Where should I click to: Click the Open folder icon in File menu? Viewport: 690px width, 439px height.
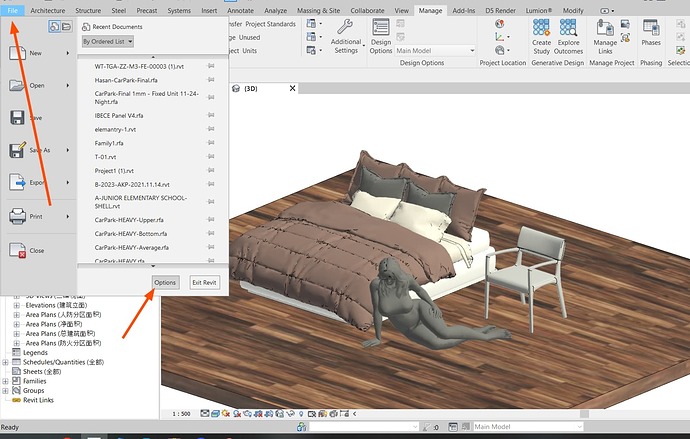pyautogui.click(x=17, y=85)
